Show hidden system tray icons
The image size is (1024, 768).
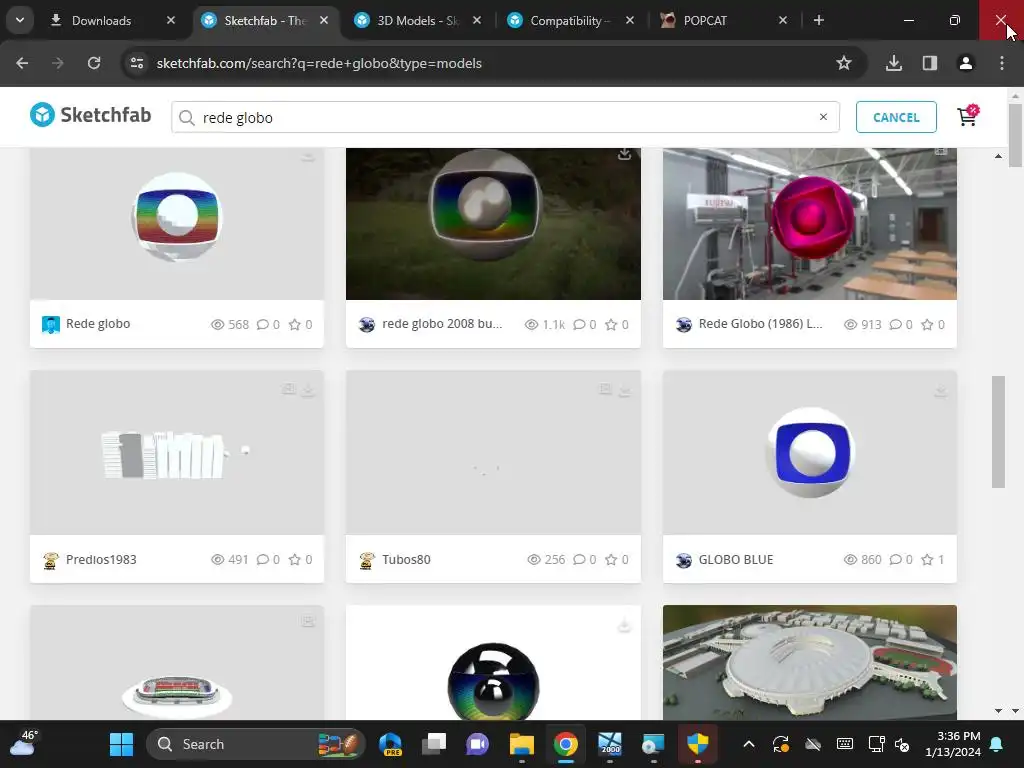tap(749, 744)
